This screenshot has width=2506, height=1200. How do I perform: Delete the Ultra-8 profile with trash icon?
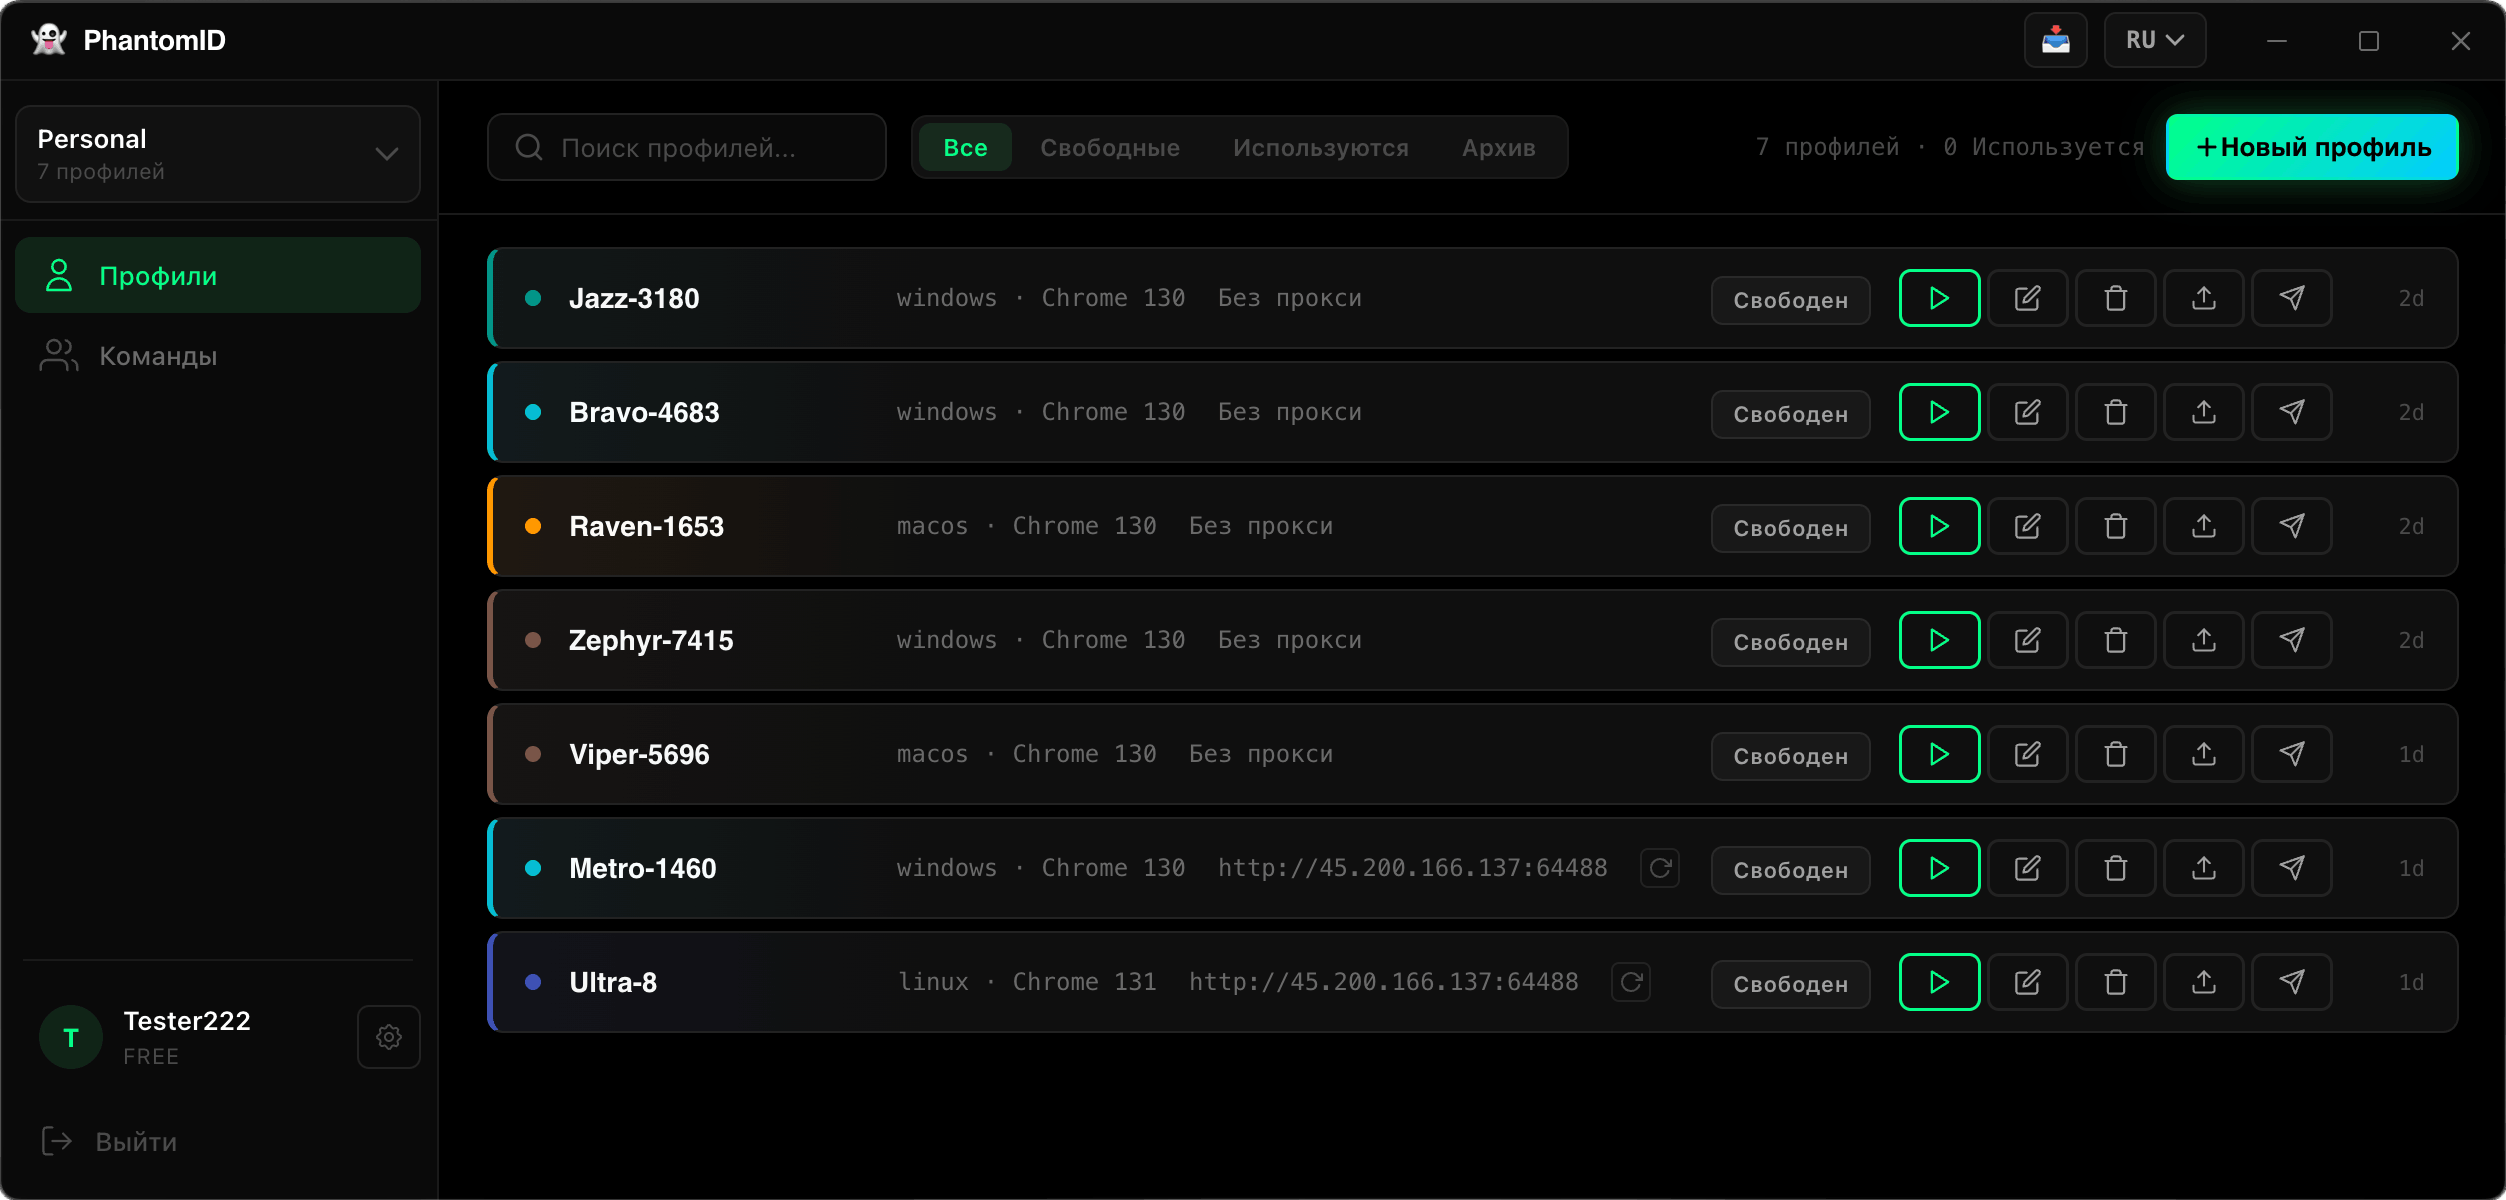pos(2114,981)
